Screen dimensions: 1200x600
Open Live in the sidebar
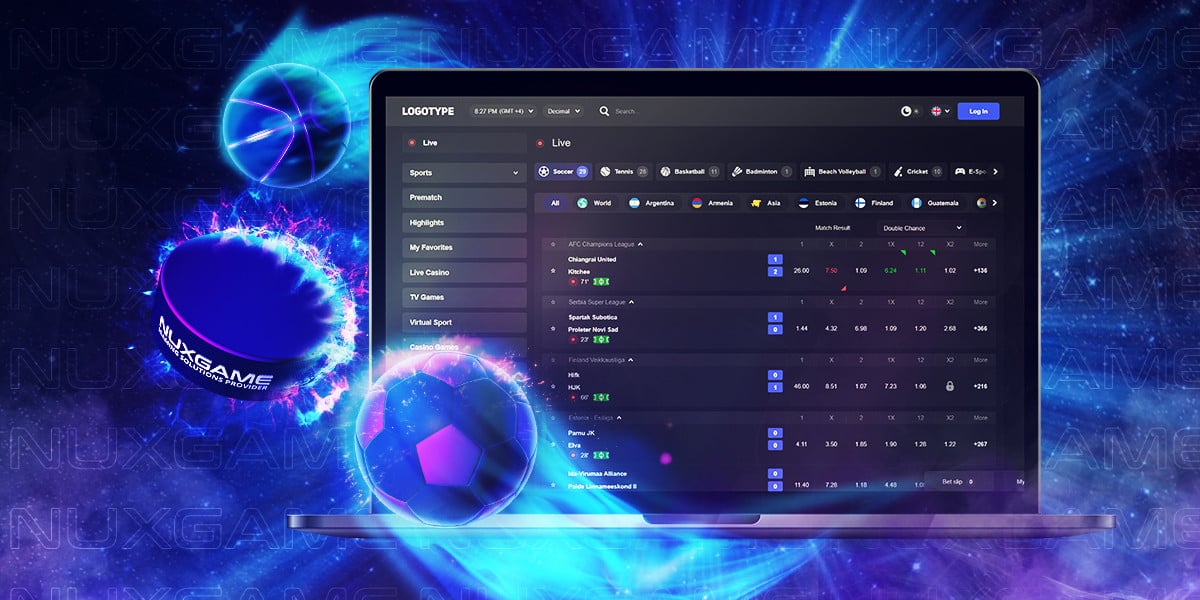pyautogui.click(x=464, y=143)
